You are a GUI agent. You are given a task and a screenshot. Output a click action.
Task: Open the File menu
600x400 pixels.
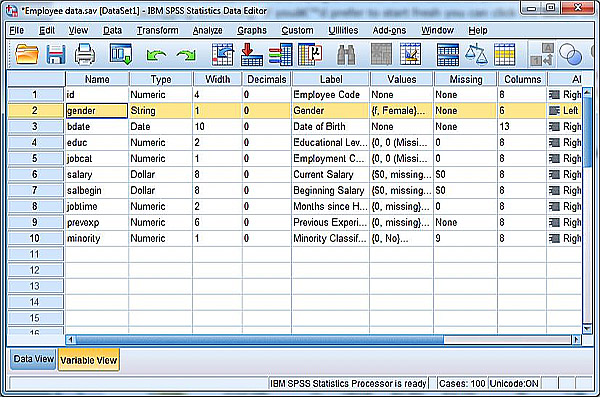(16, 30)
